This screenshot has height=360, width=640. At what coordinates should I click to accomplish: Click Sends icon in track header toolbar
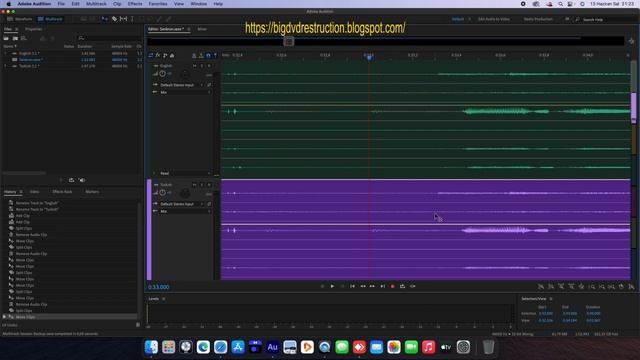pyautogui.click(x=165, y=55)
